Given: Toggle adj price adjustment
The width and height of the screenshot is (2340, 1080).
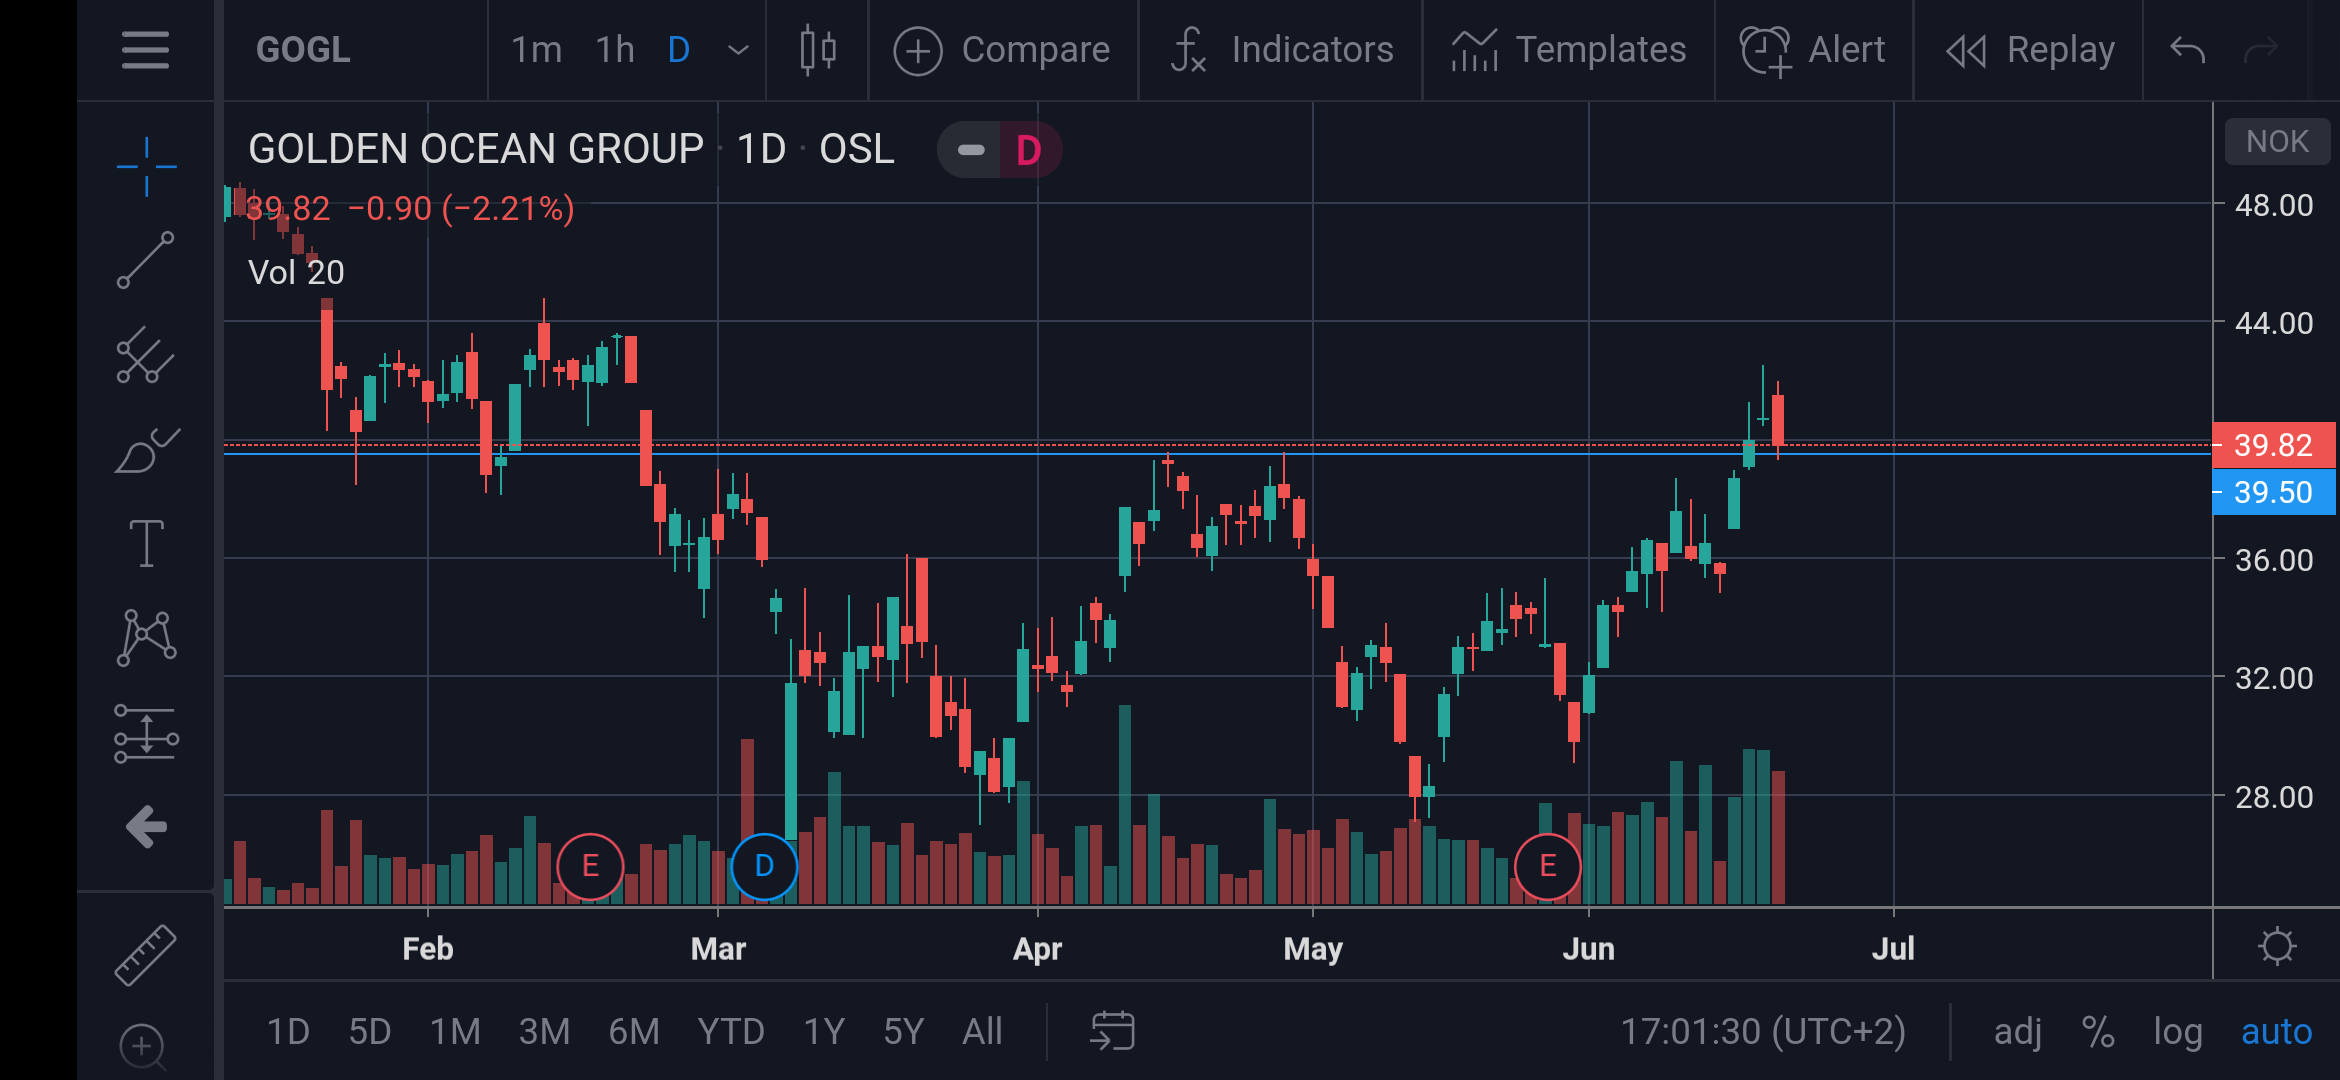Looking at the screenshot, I should click(x=2017, y=1031).
